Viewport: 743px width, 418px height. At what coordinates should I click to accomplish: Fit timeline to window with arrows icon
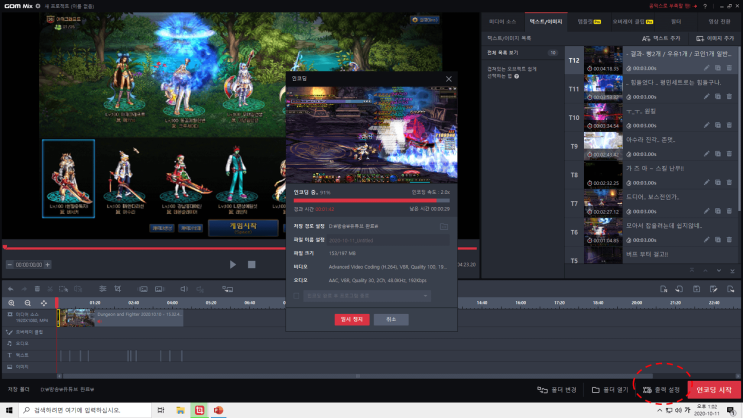pos(44,303)
